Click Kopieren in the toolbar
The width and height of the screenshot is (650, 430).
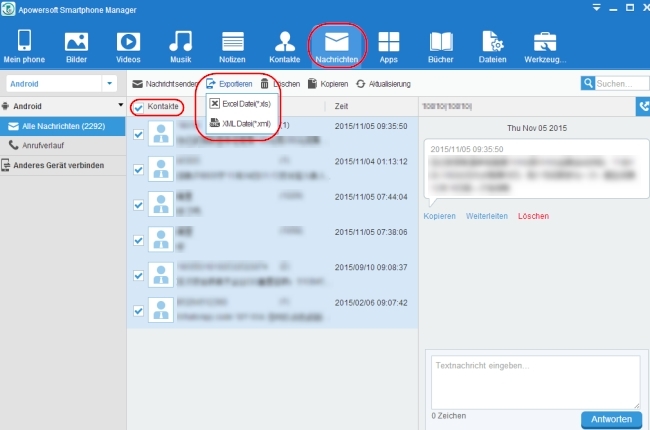328,84
